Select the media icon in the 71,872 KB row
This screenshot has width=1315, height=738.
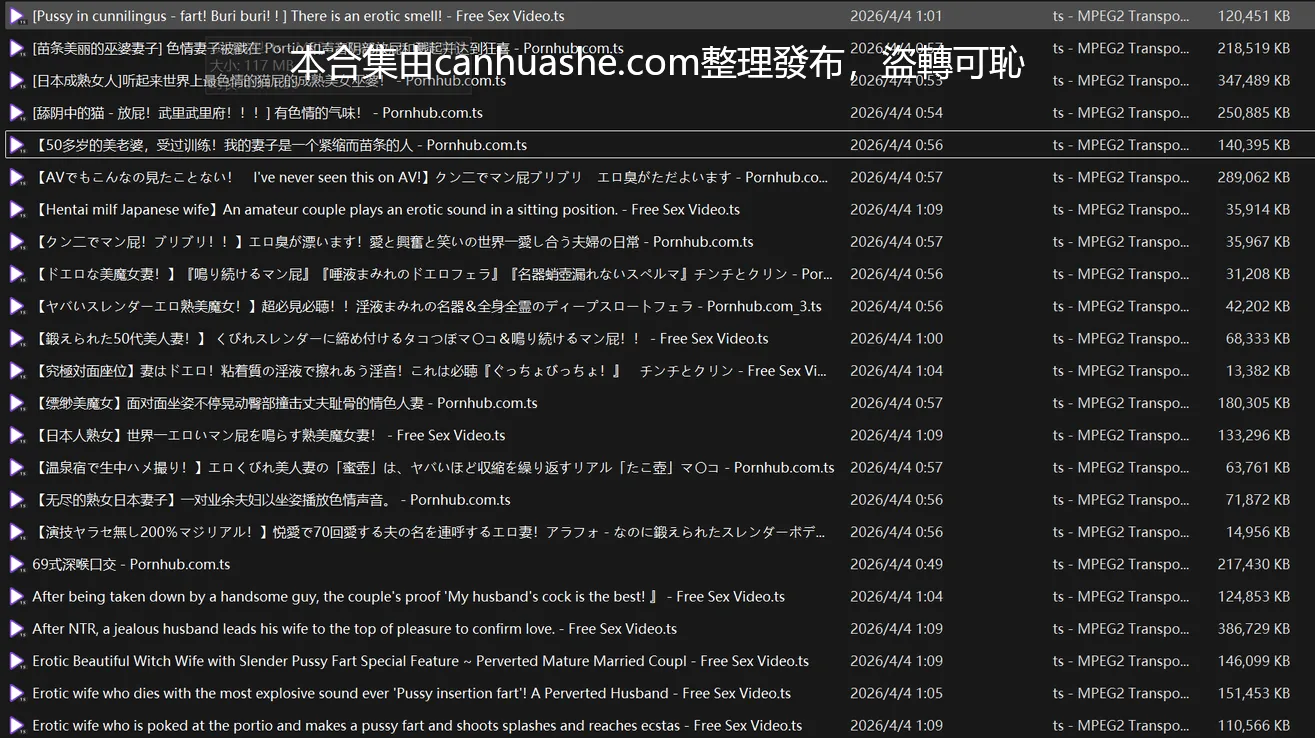click(17, 500)
